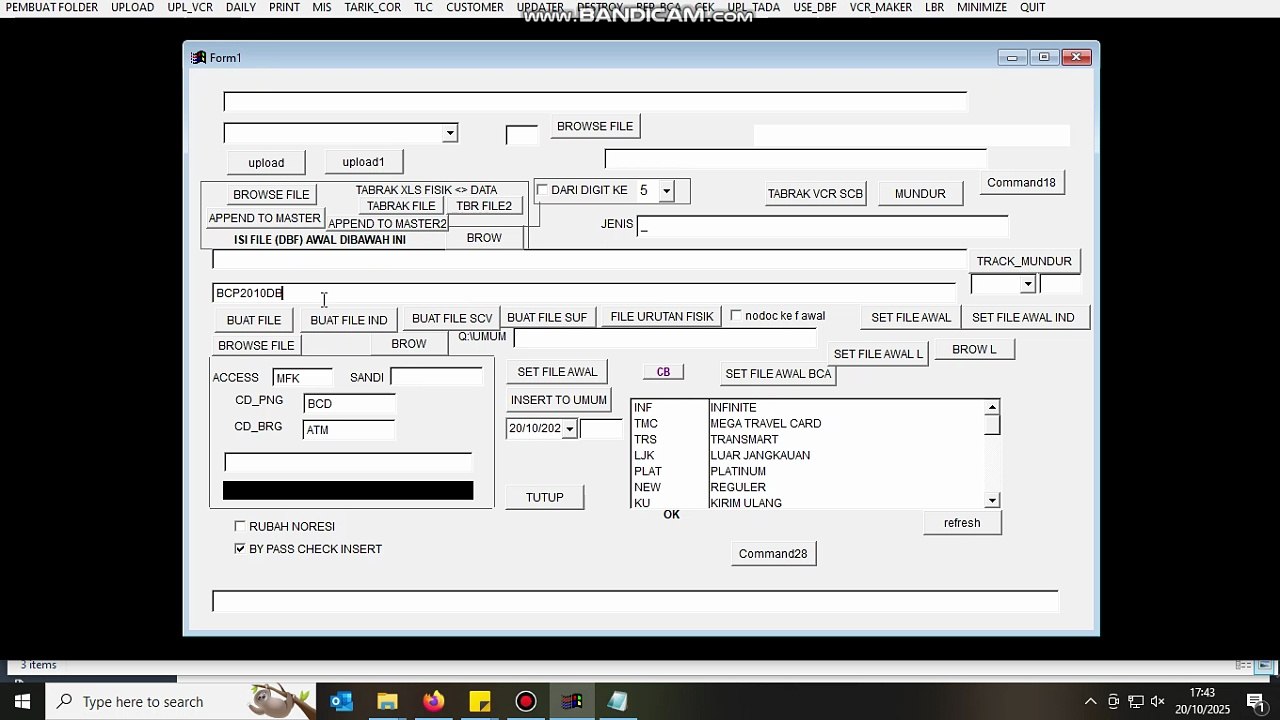Click the BCP2010DB text field
The height and width of the screenshot is (720, 1280).
tap(584, 293)
